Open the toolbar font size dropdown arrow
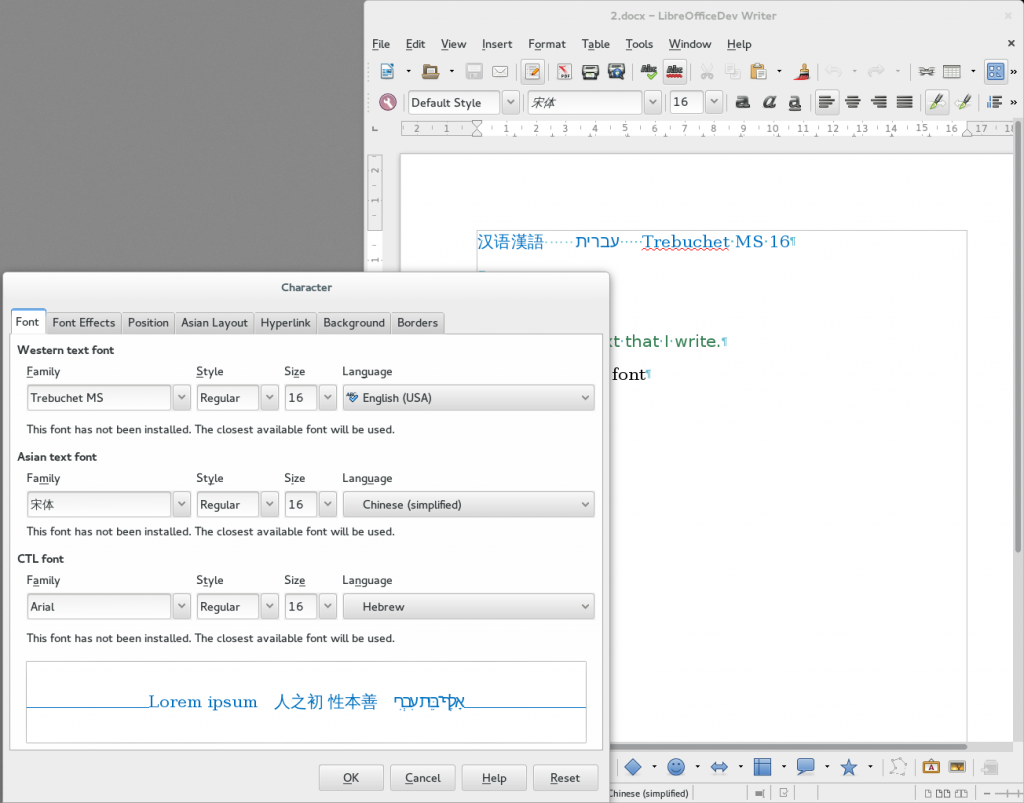This screenshot has height=803, width=1024. tap(714, 102)
